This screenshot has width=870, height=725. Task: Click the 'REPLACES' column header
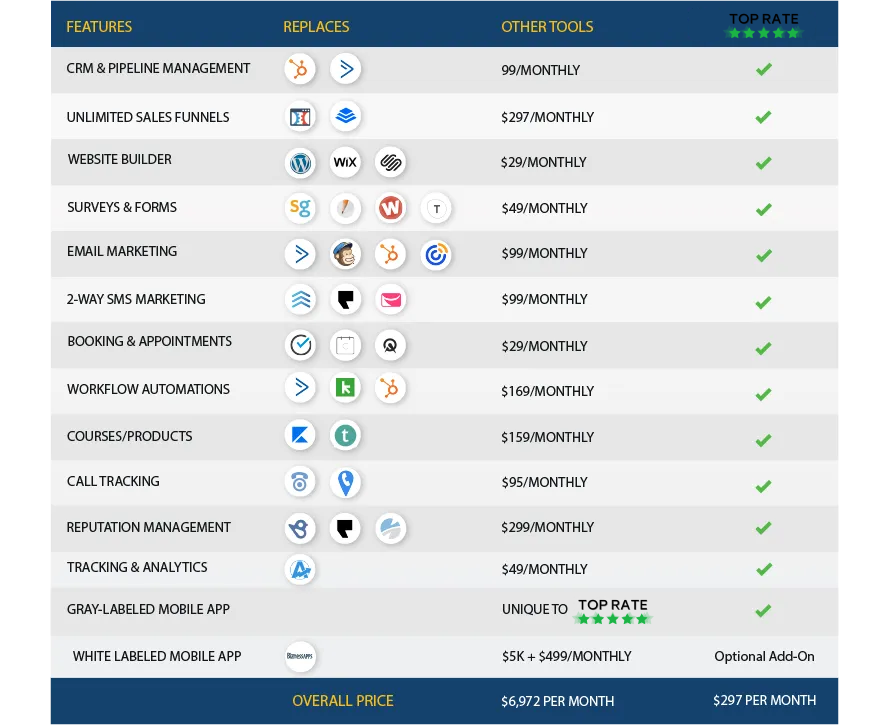[316, 27]
